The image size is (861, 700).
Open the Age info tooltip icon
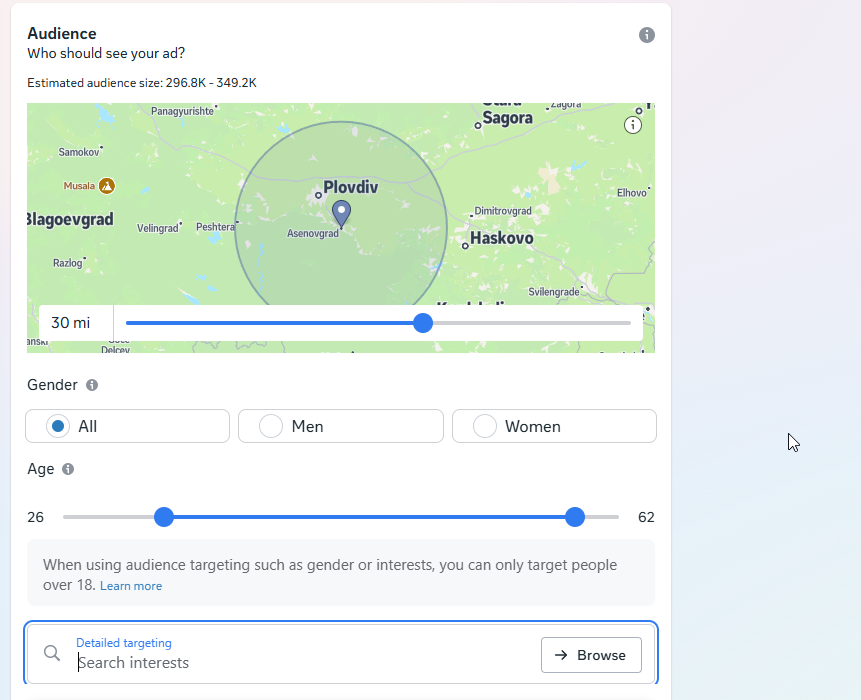click(x=68, y=469)
